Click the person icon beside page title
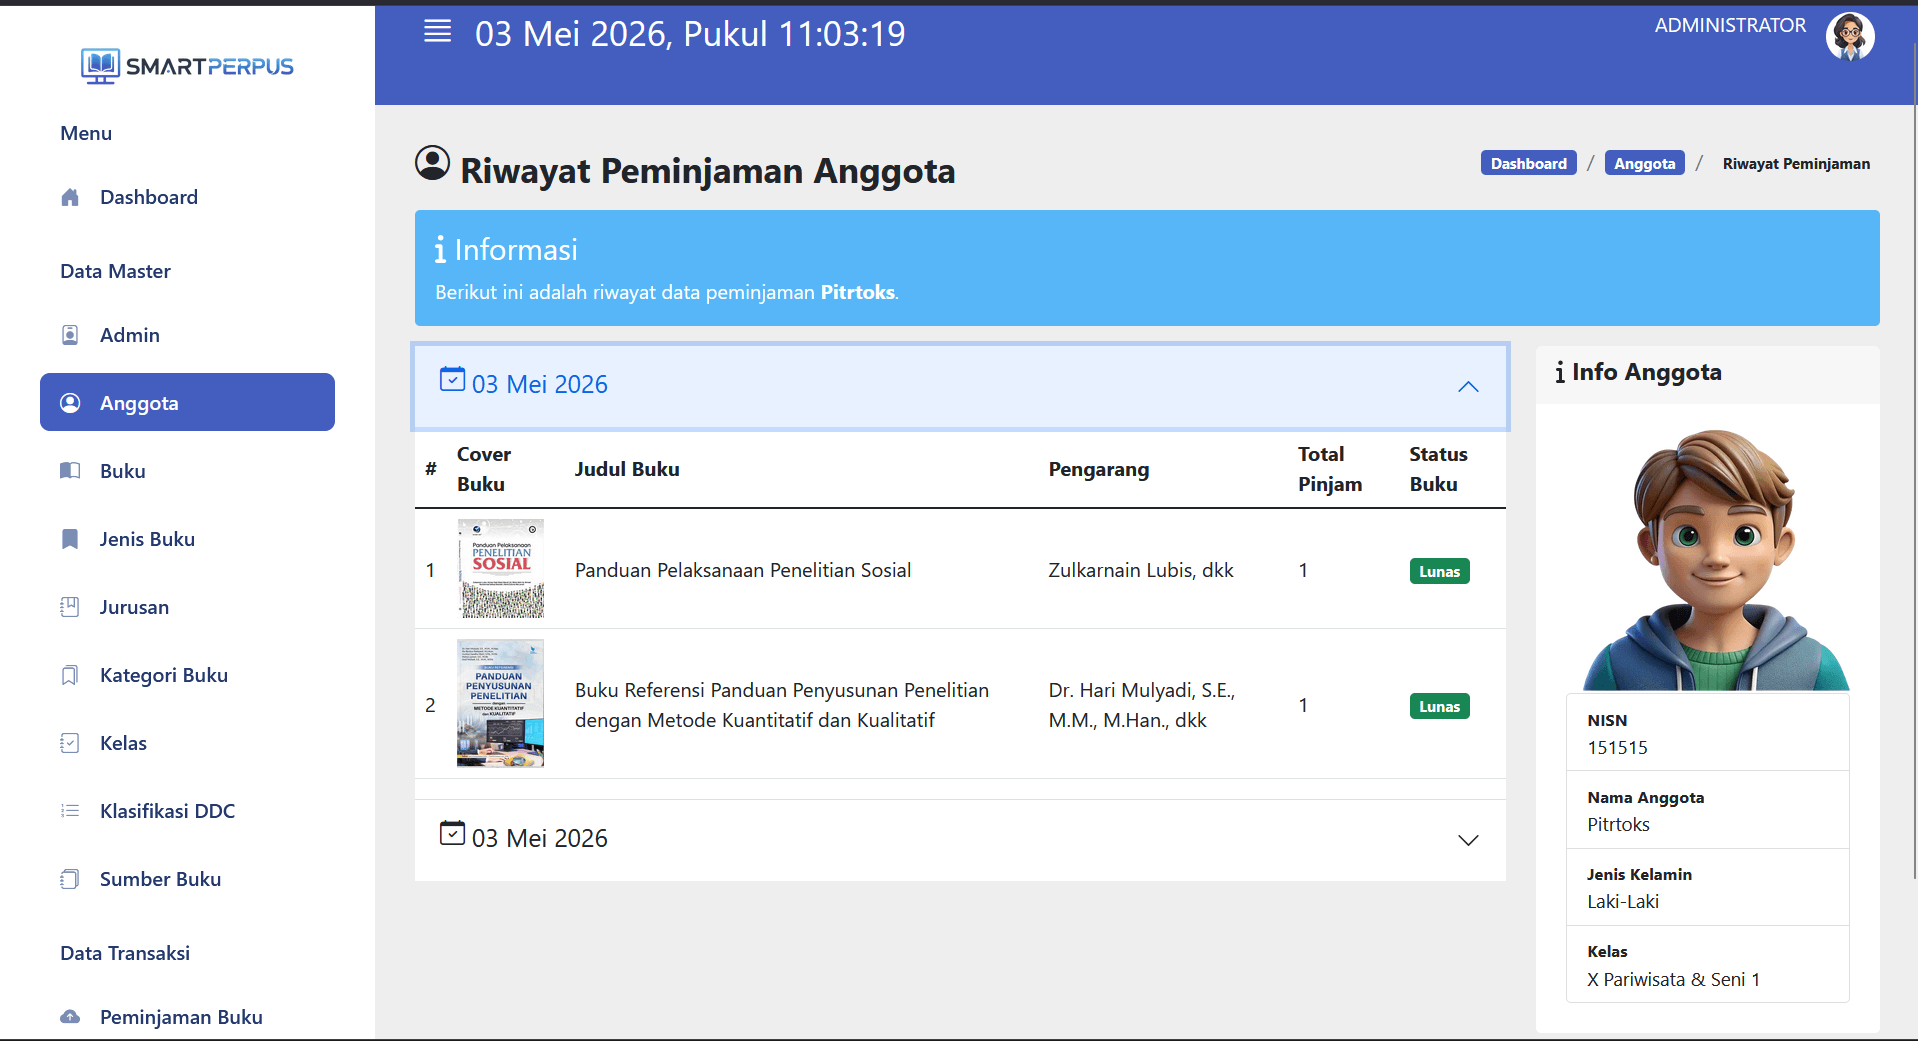This screenshot has height=1041, width=1918. pyautogui.click(x=432, y=163)
